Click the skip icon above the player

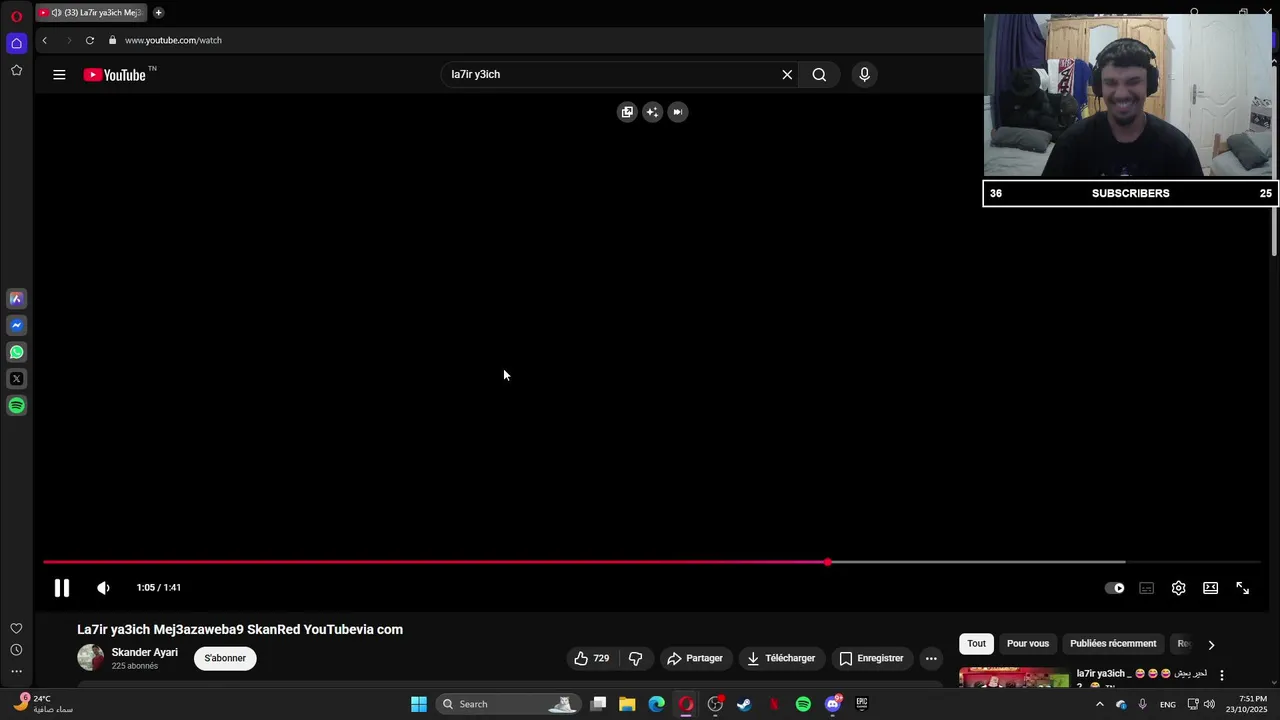click(x=677, y=112)
